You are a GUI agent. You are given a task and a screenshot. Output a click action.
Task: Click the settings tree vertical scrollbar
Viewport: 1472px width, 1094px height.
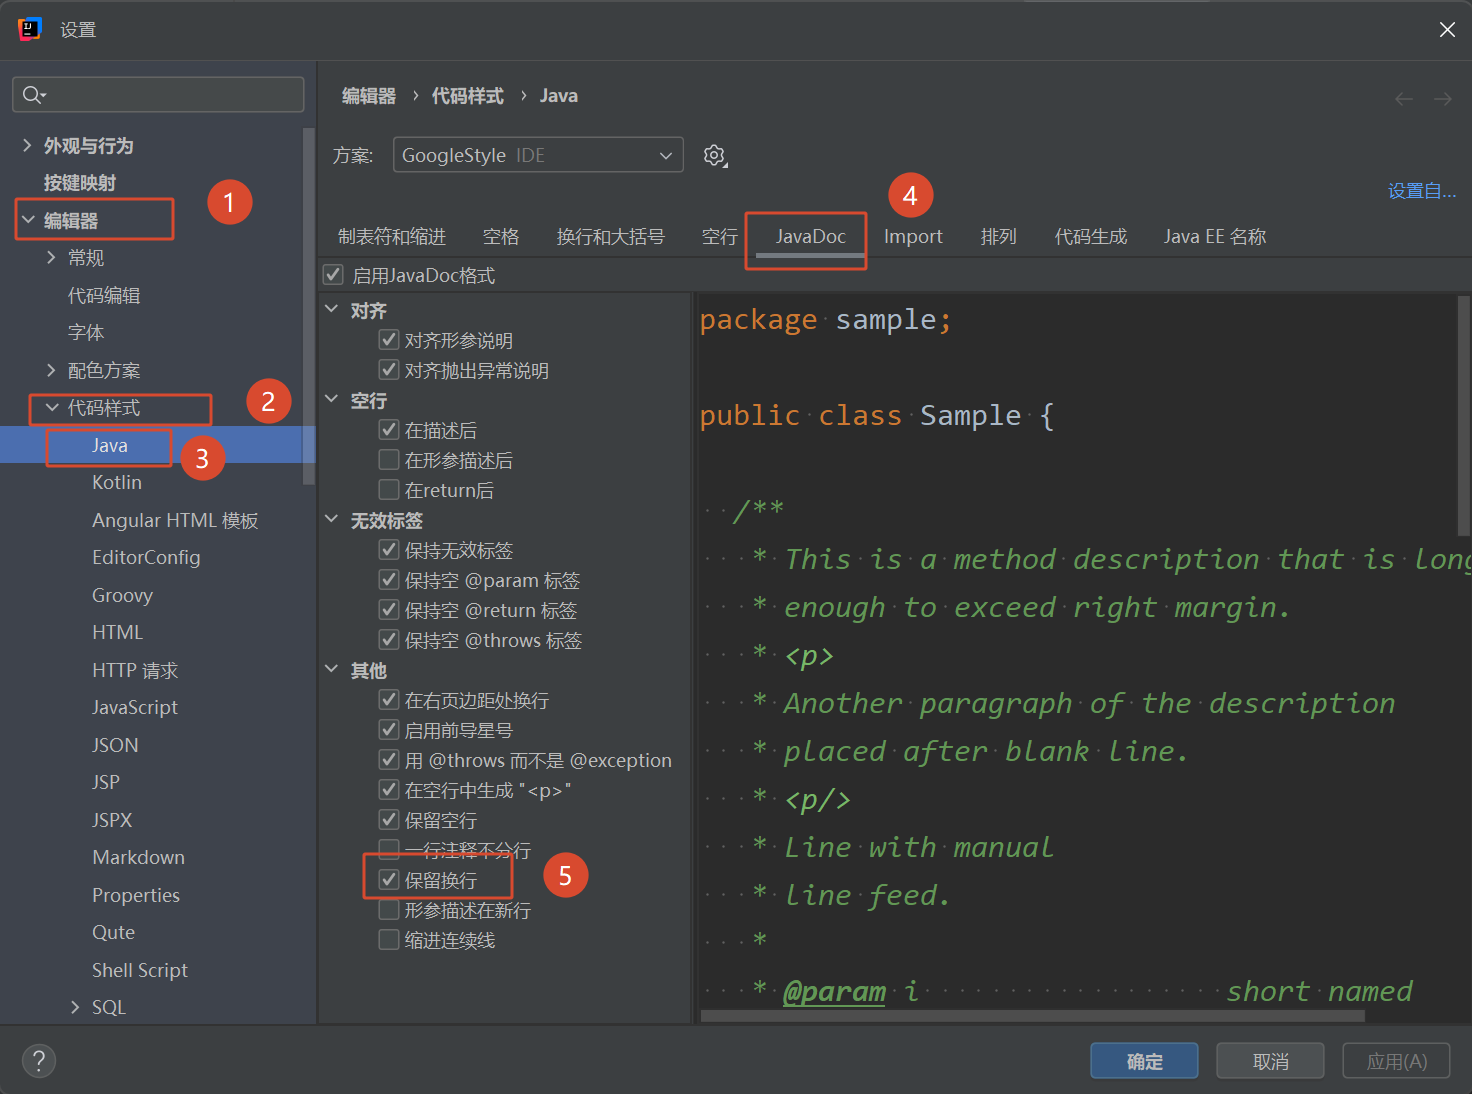(309, 305)
